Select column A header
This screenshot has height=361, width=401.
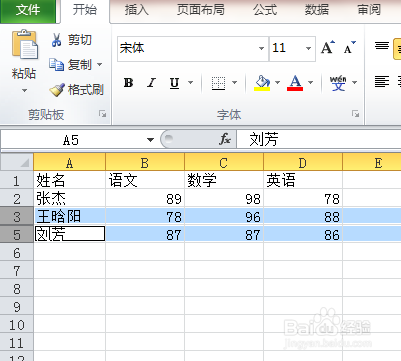pyautogui.click(x=69, y=163)
